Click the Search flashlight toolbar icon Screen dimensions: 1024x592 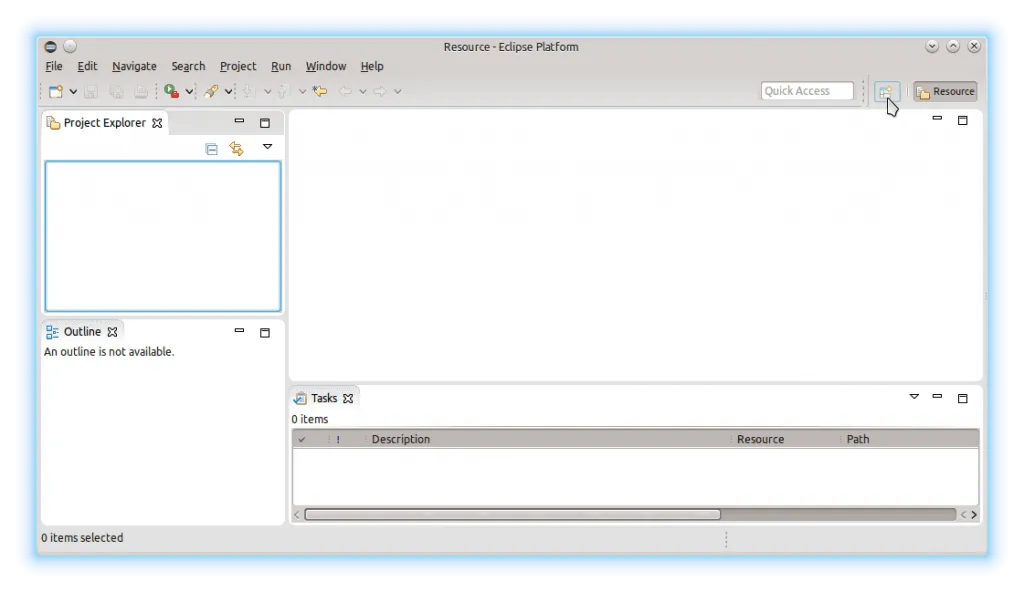[211, 92]
